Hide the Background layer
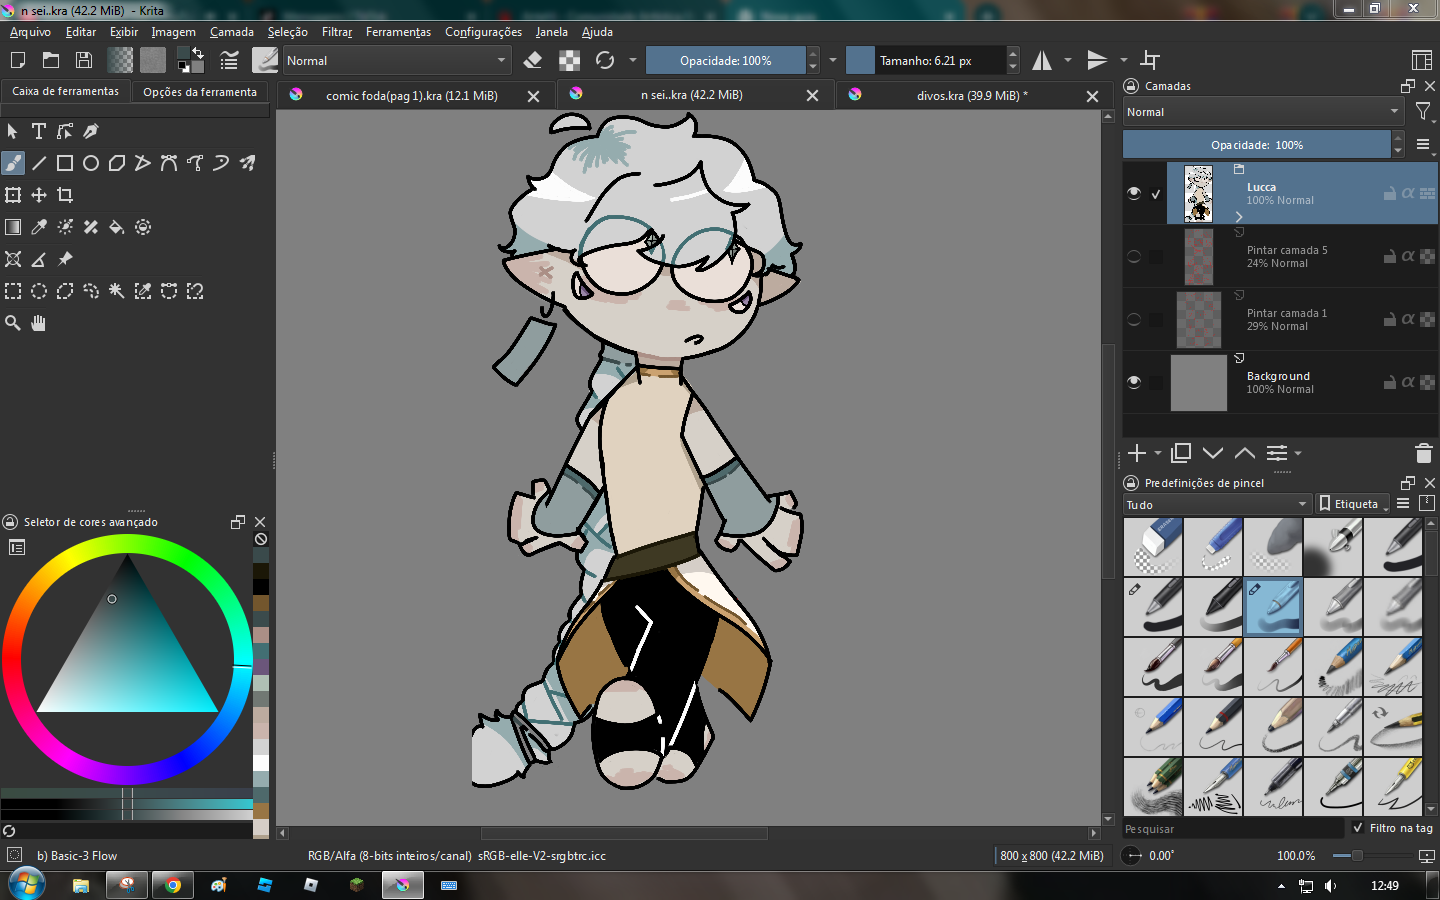Screen dimensions: 1440x900 pyautogui.click(x=1134, y=382)
